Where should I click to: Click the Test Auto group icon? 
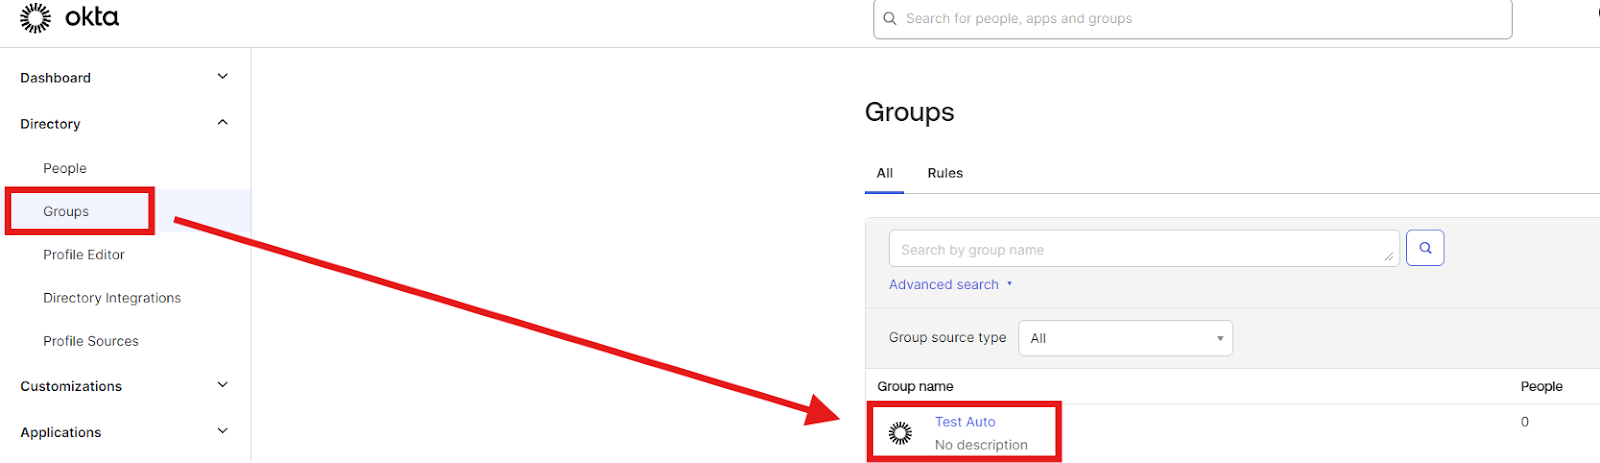click(x=900, y=432)
